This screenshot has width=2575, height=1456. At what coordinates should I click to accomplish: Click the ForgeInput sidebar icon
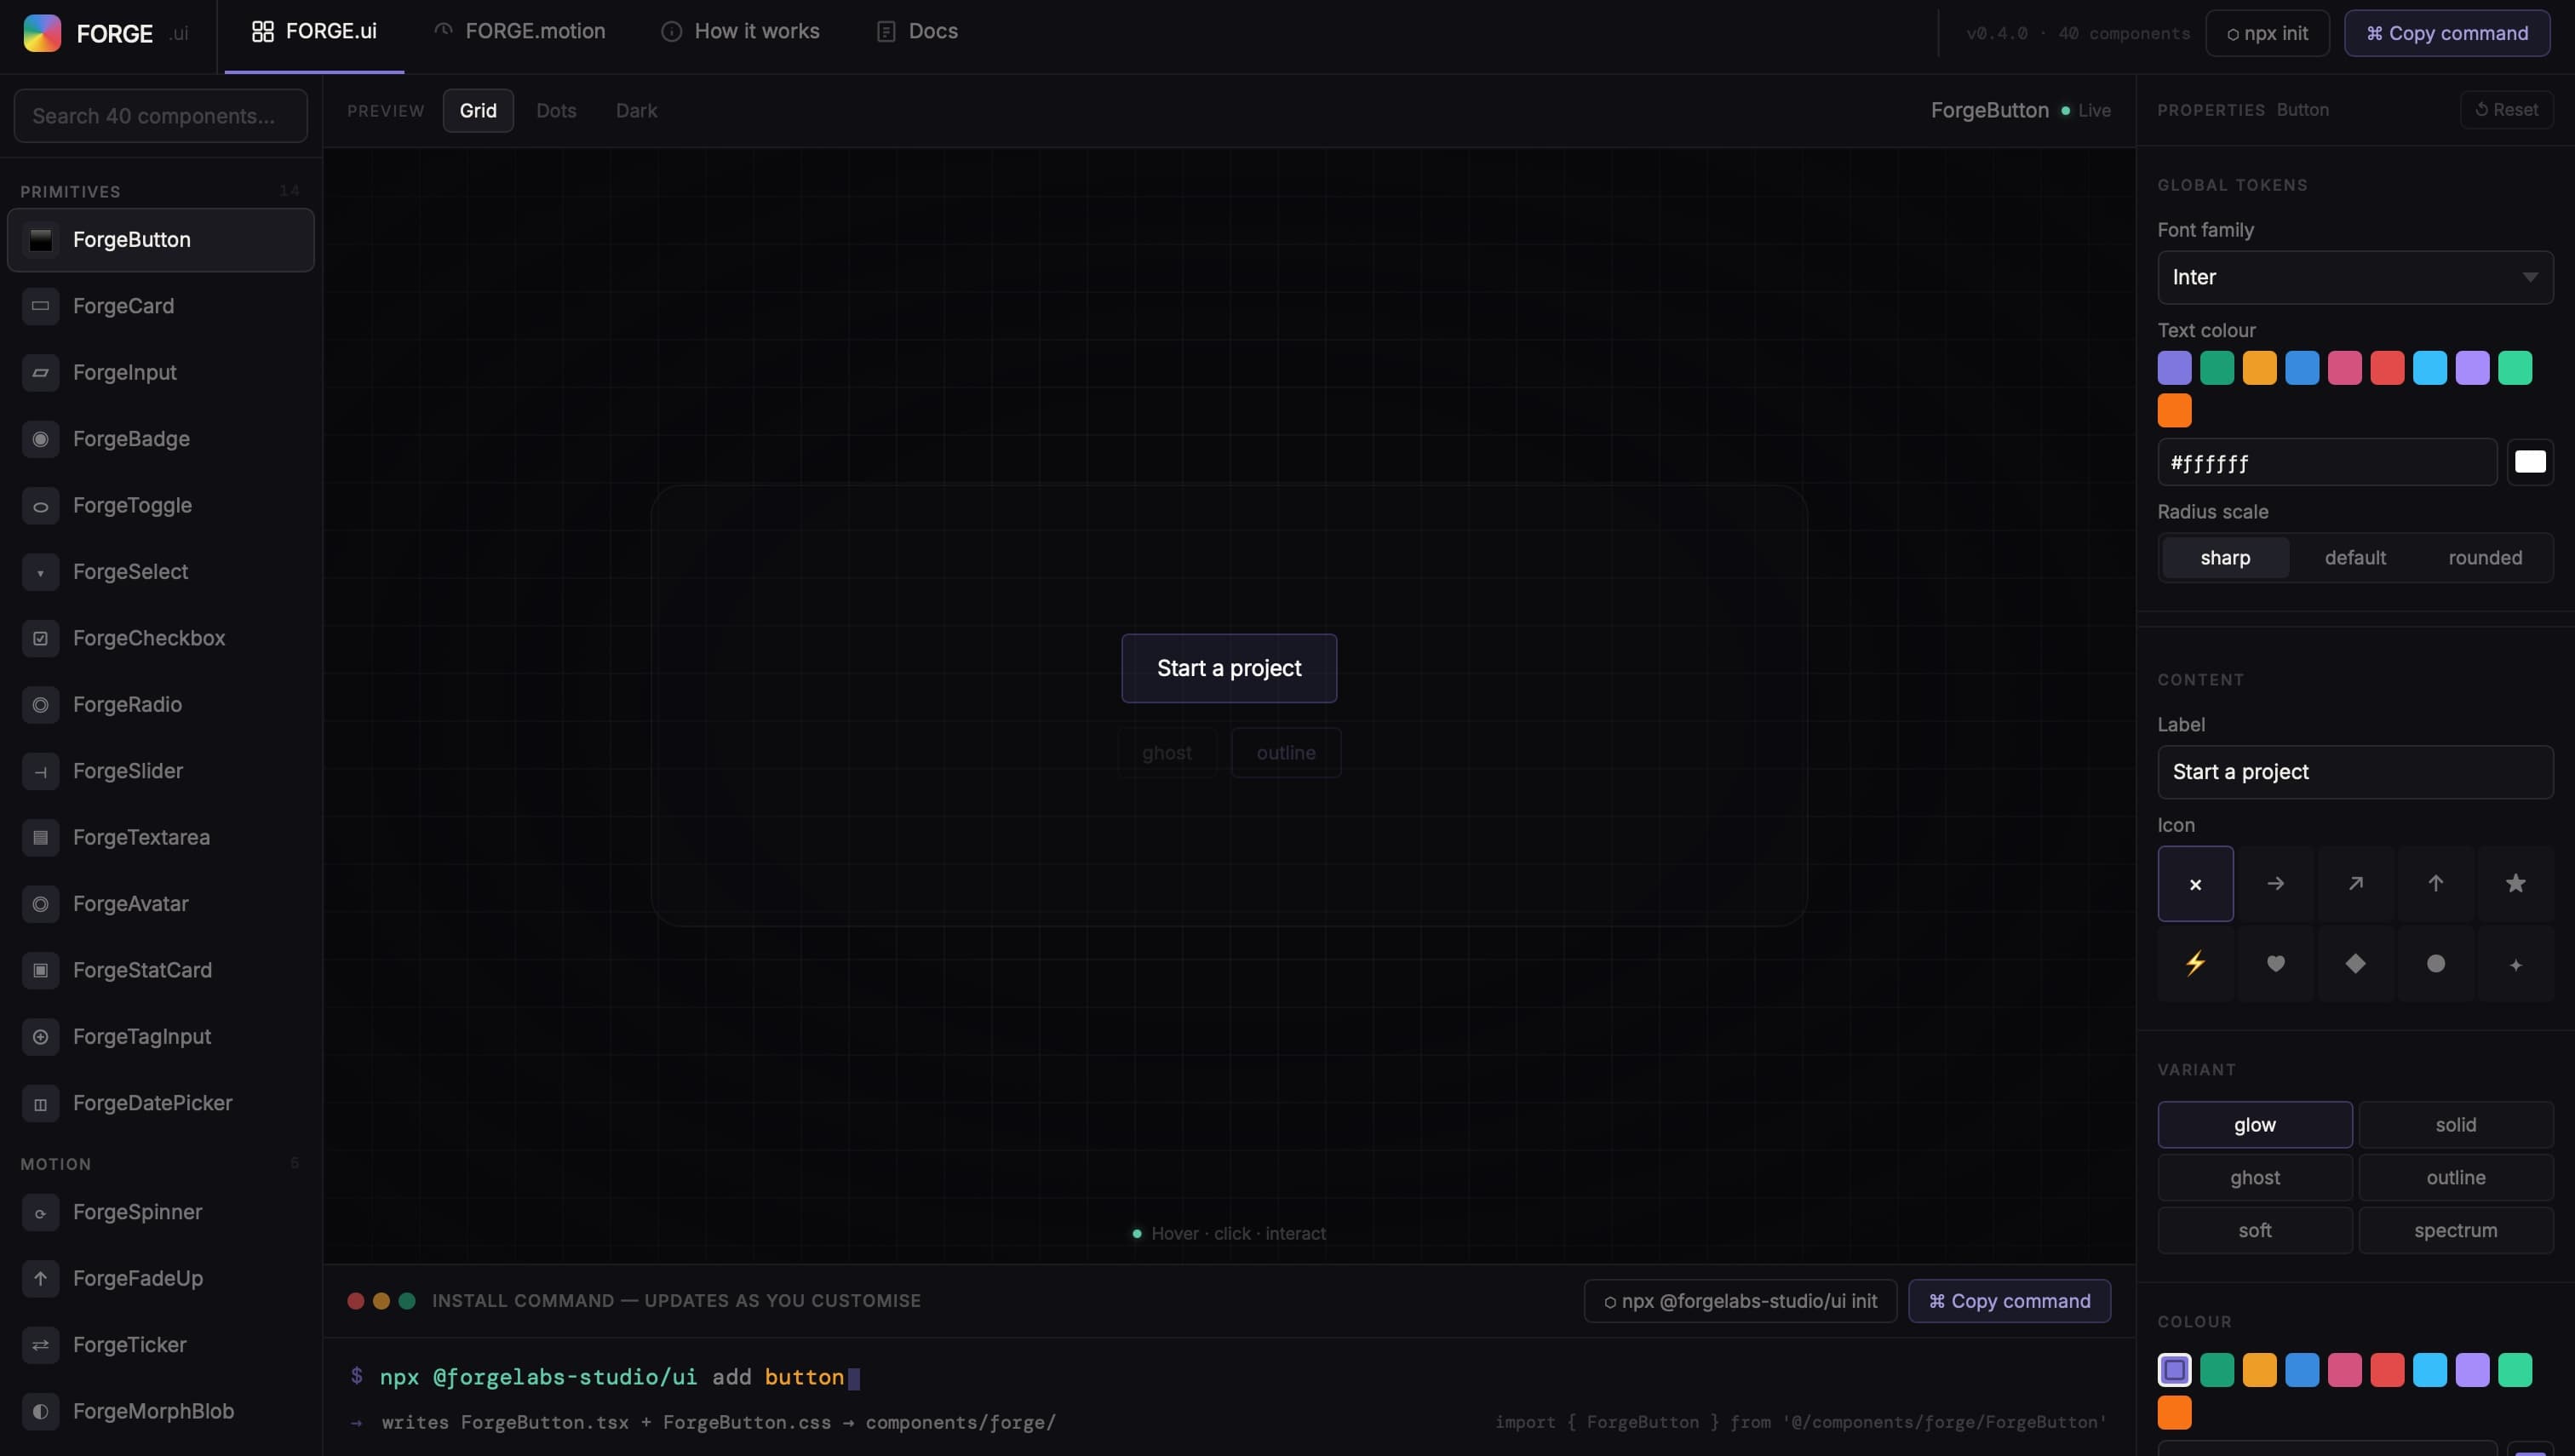tap(40, 372)
